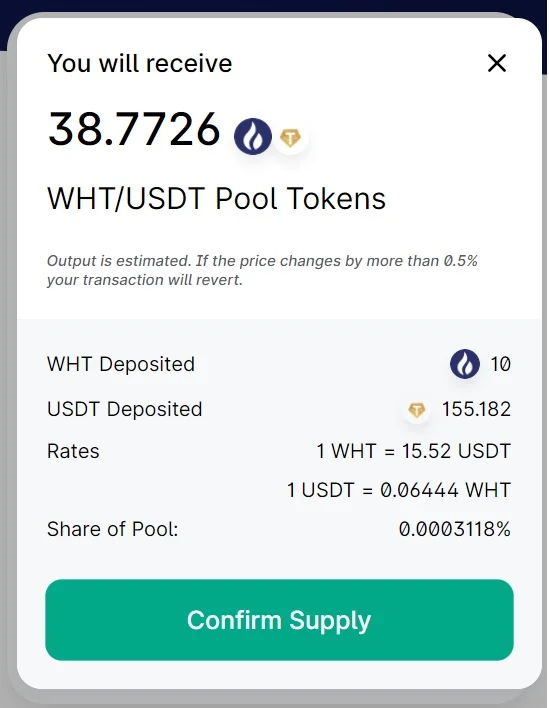
Task: Select the 1 USDT = 0.06444 WHT rate
Action: click(x=399, y=490)
